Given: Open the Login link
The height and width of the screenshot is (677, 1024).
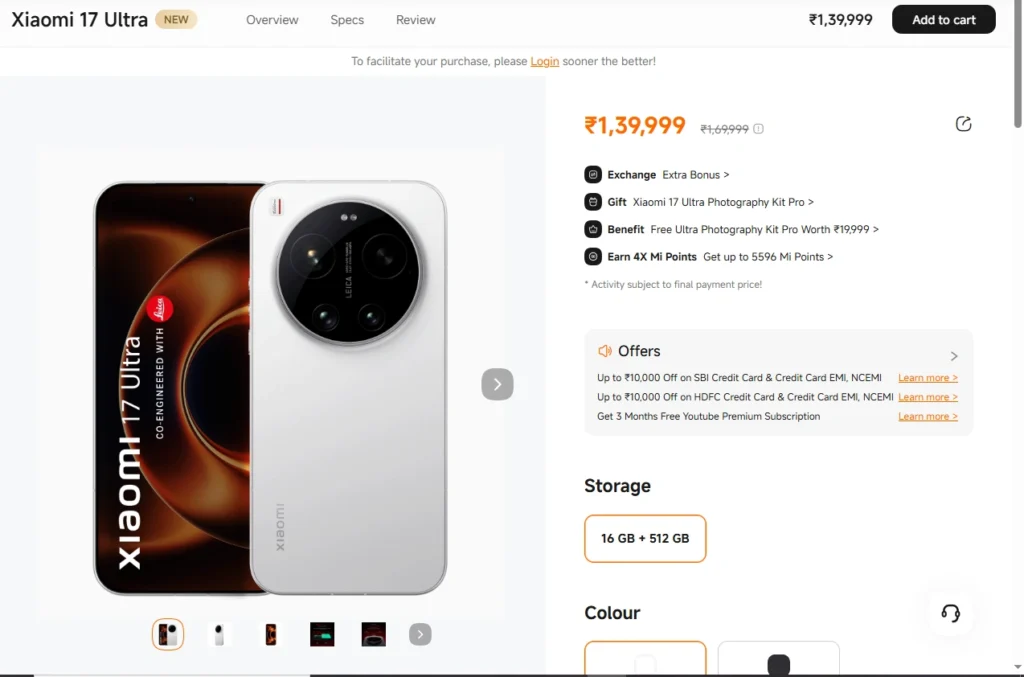Looking at the screenshot, I should tap(544, 61).
